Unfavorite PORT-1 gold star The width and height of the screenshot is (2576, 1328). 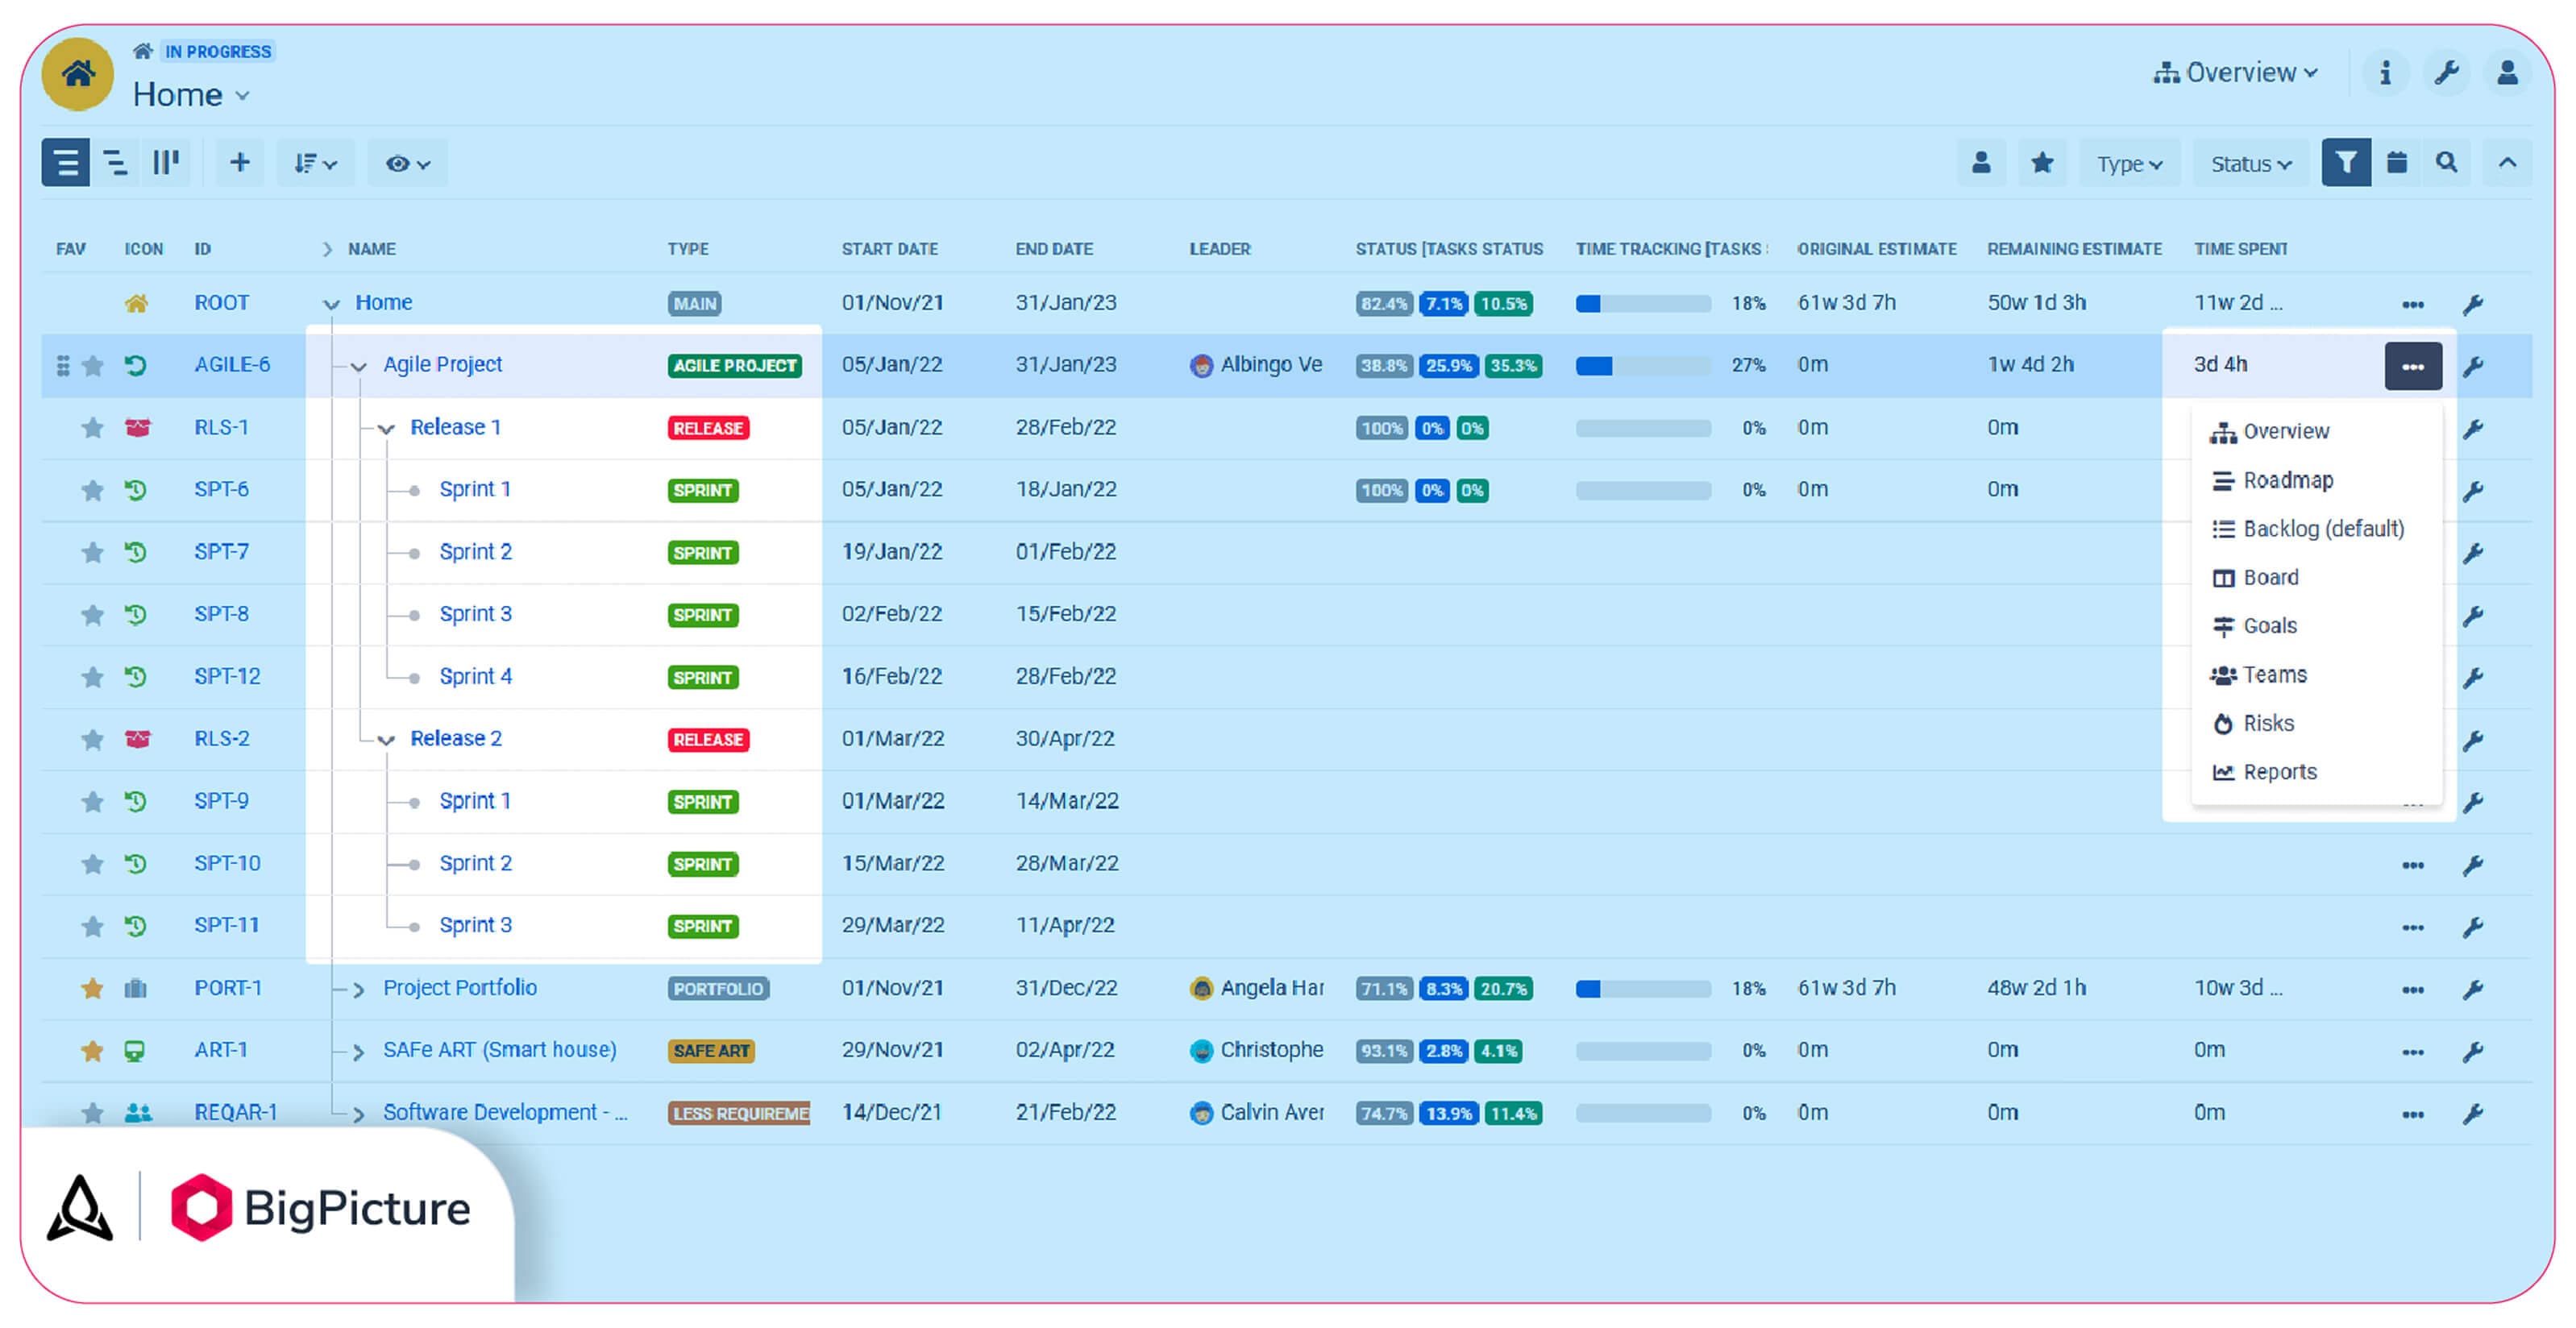pyautogui.click(x=92, y=989)
